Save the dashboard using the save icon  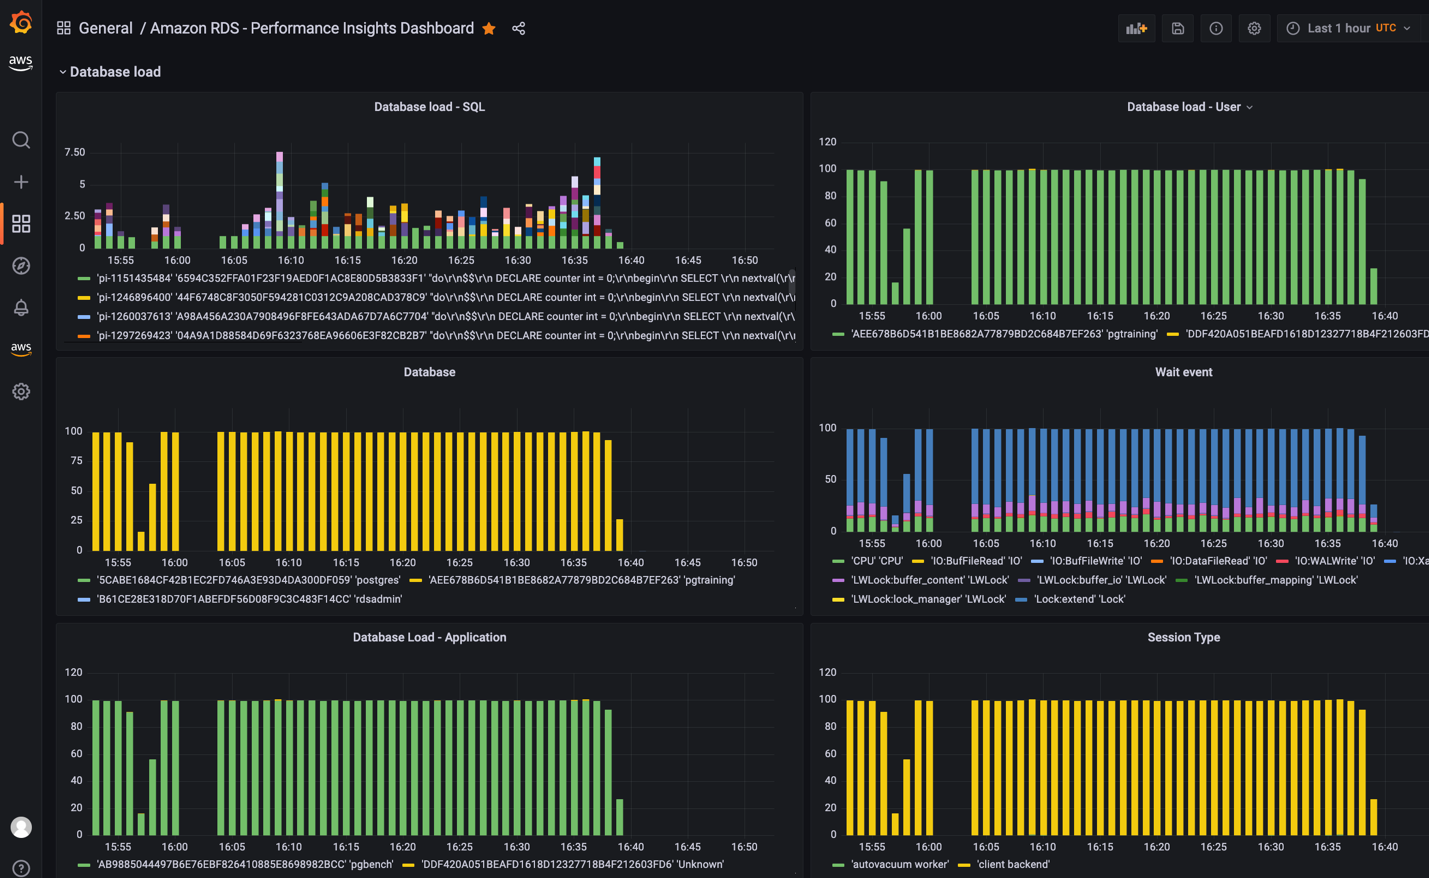(1177, 27)
